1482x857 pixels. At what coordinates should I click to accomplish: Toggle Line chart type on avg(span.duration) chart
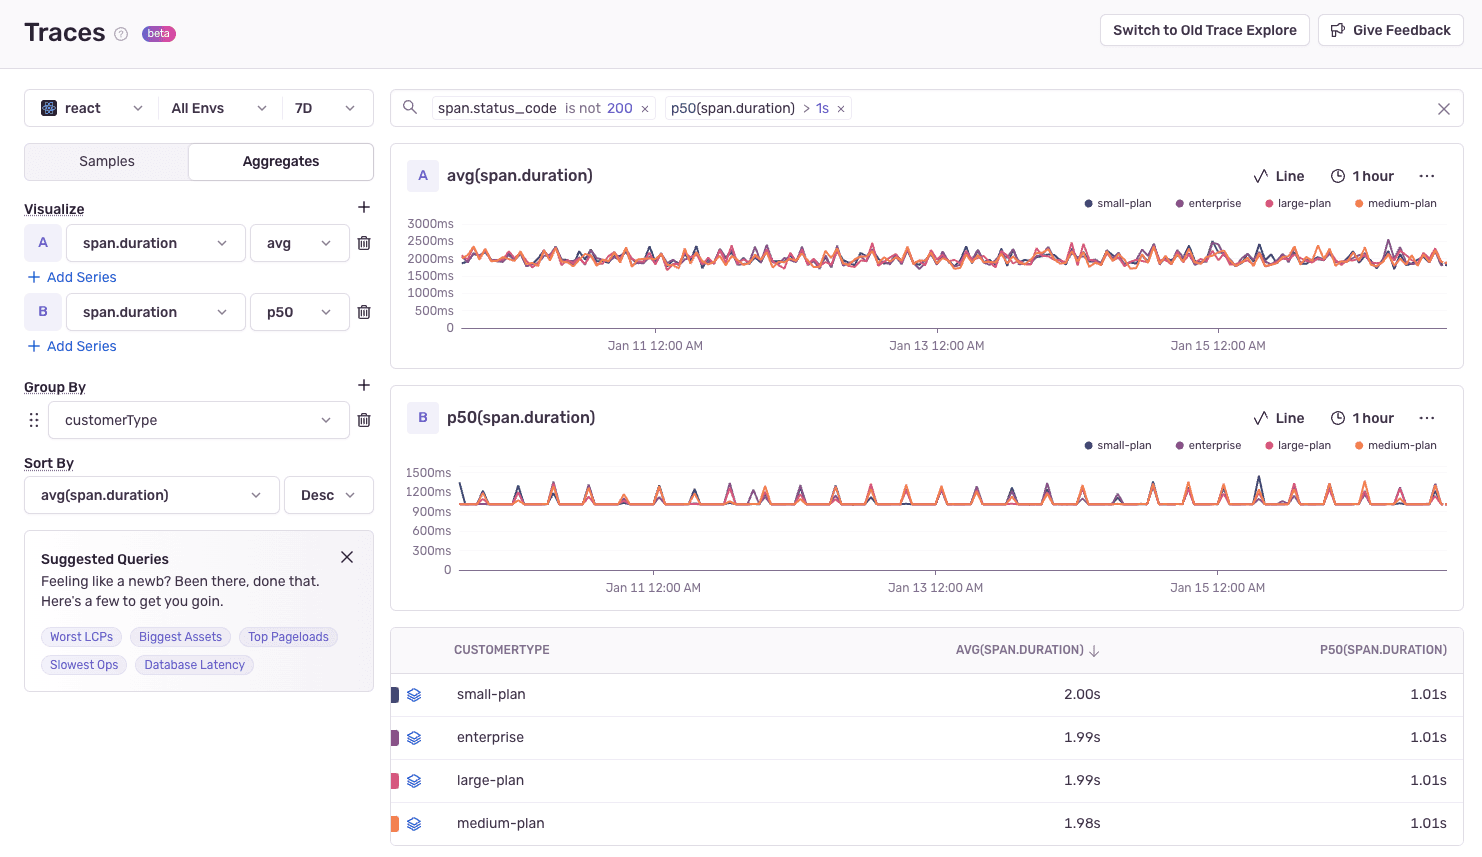click(1279, 176)
